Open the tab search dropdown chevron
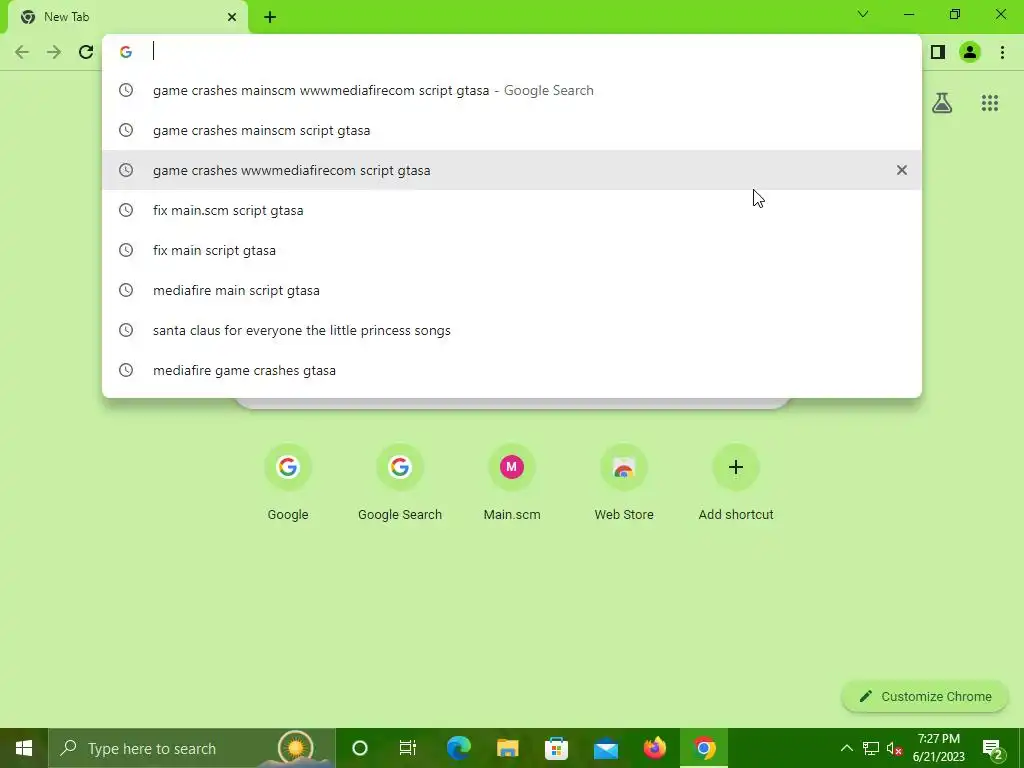 pyautogui.click(x=863, y=14)
